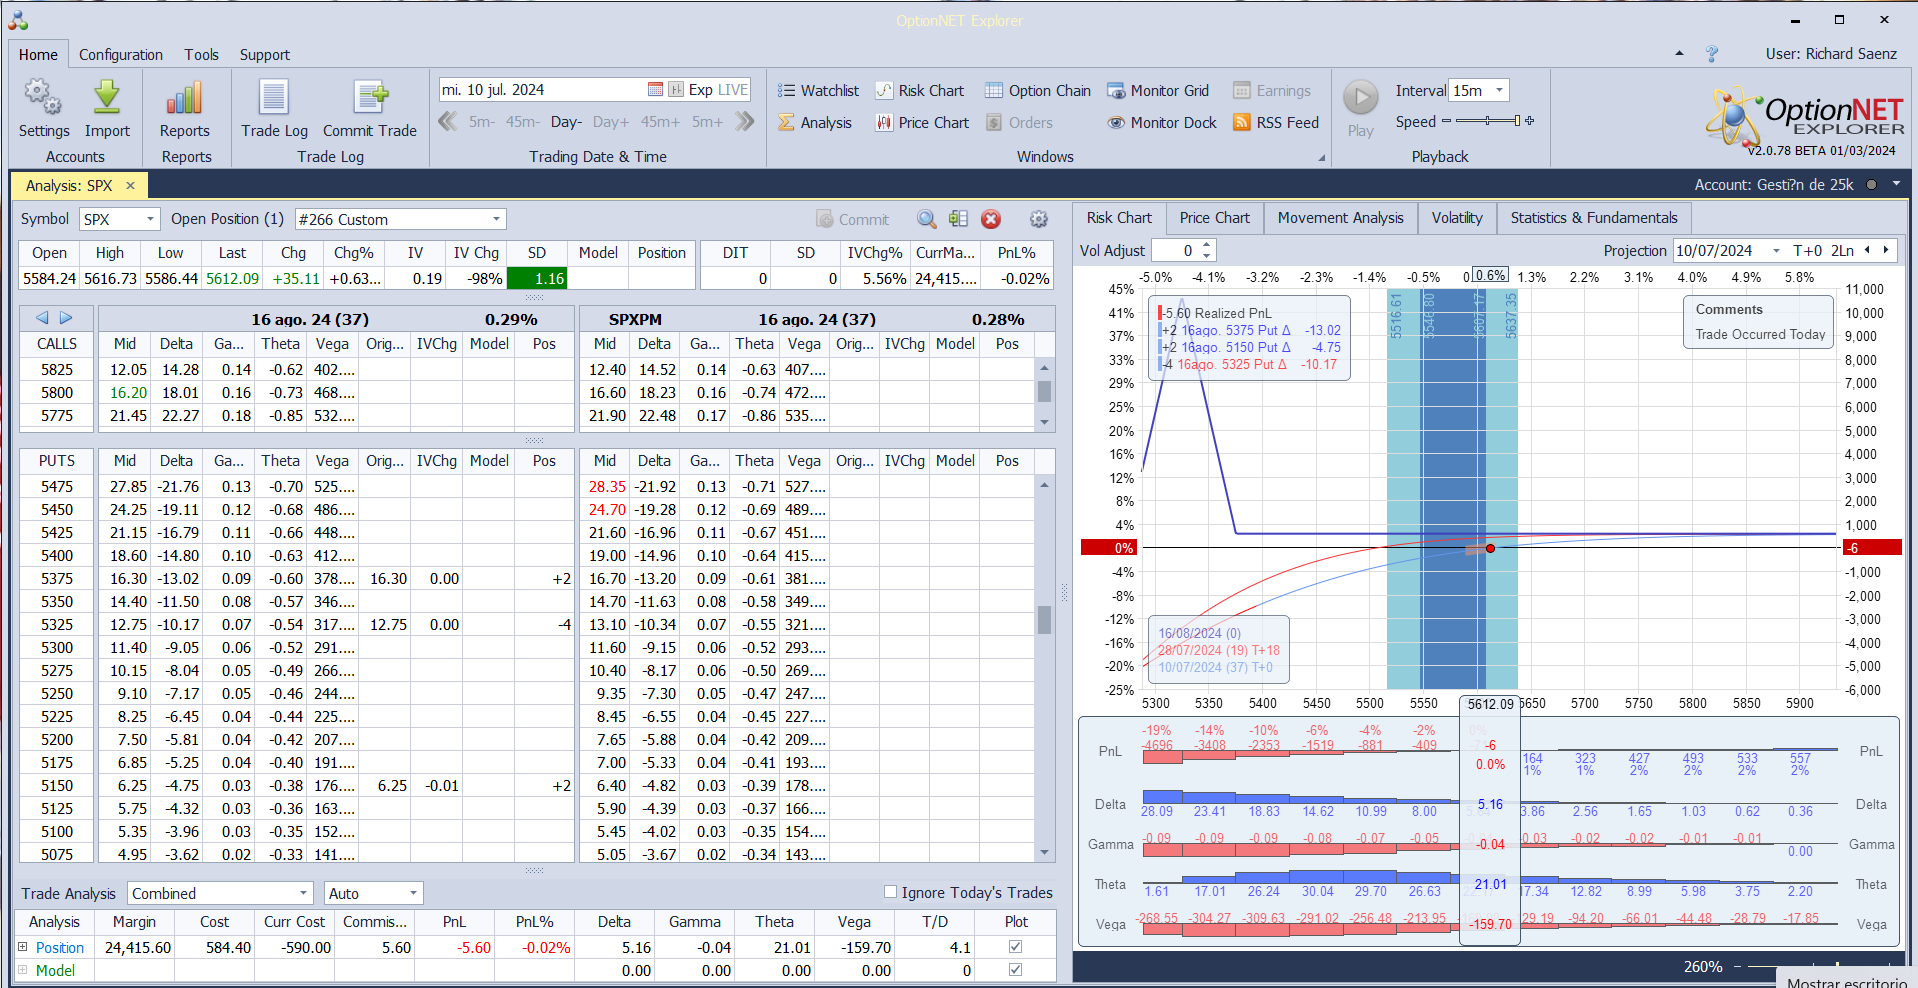Switch to the Movement Analysis tab

click(1340, 218)
